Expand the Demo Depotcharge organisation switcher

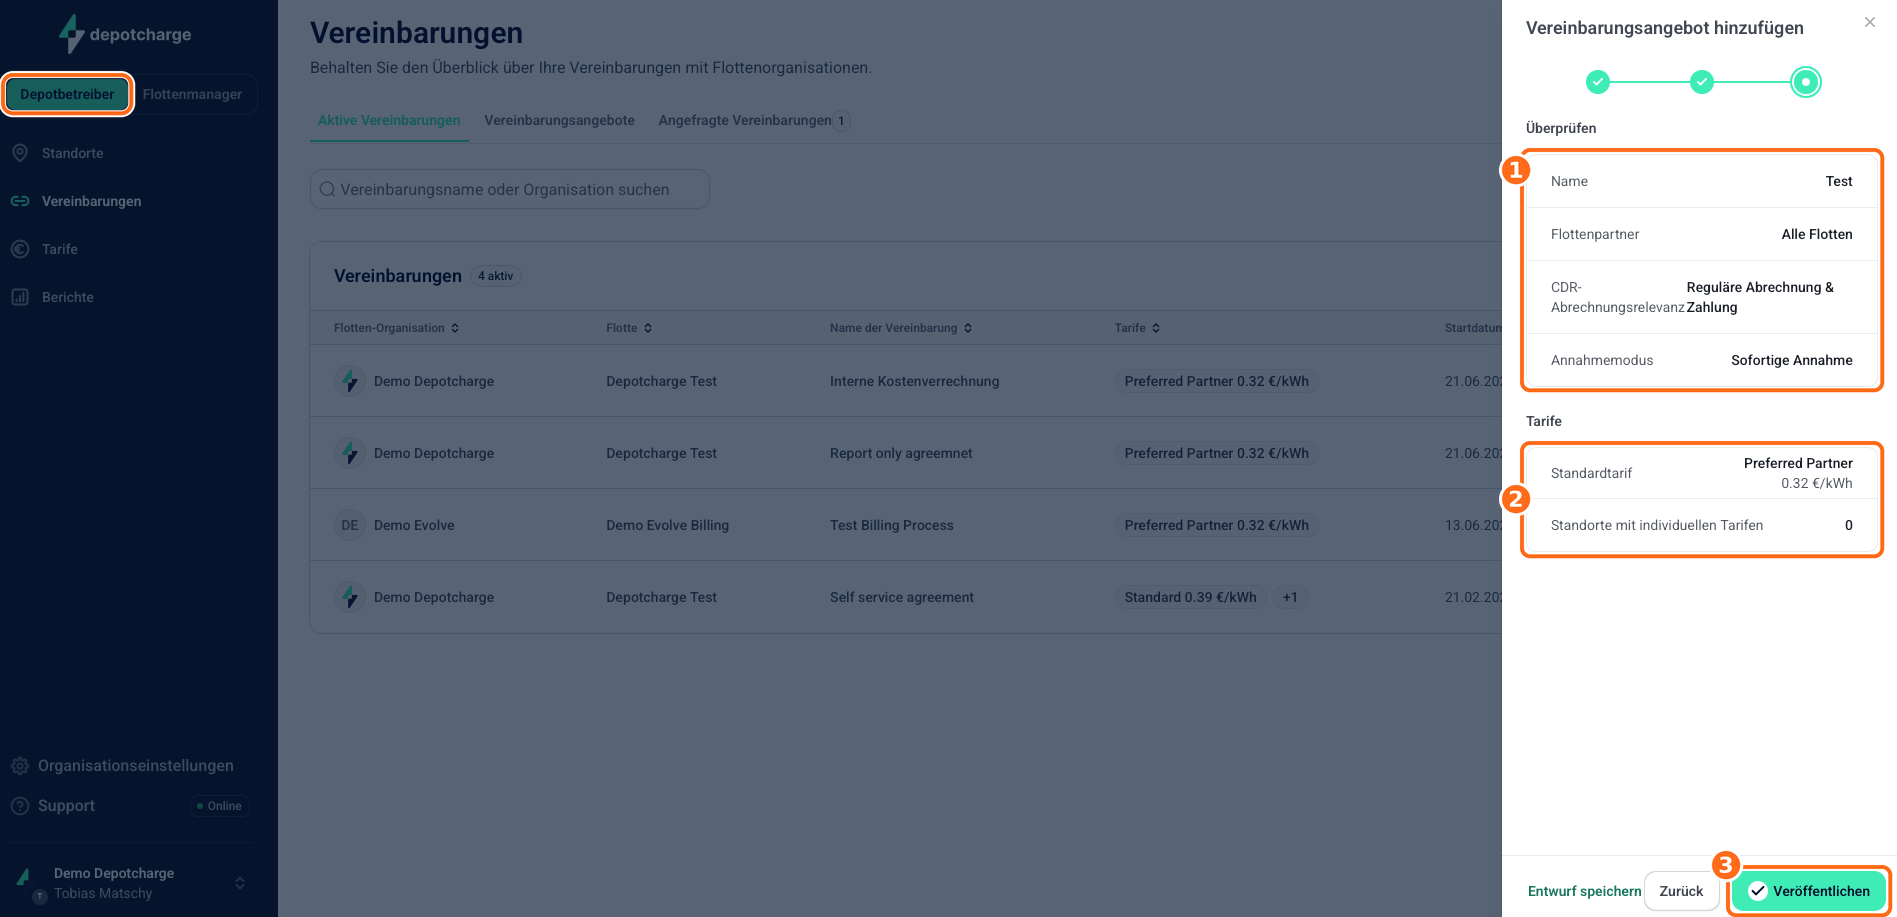click(x=240, y=883)
